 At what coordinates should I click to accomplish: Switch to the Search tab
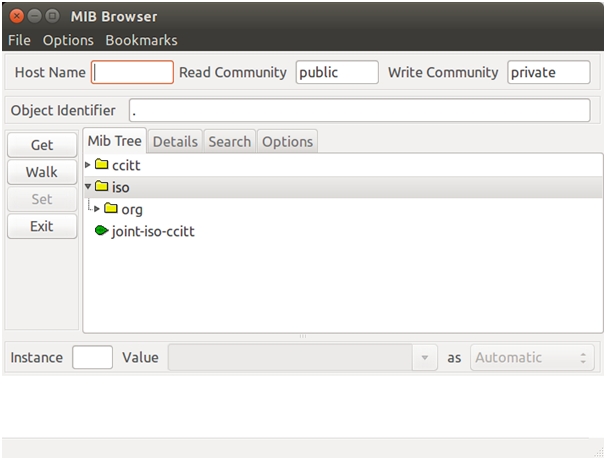point(229,142)
